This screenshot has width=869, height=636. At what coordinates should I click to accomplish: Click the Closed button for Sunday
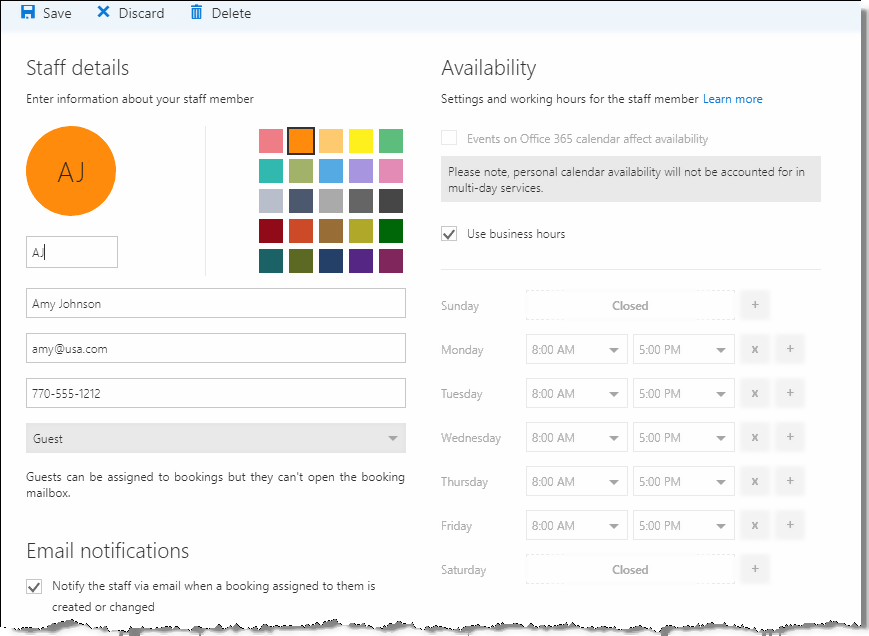click(630, 305)
